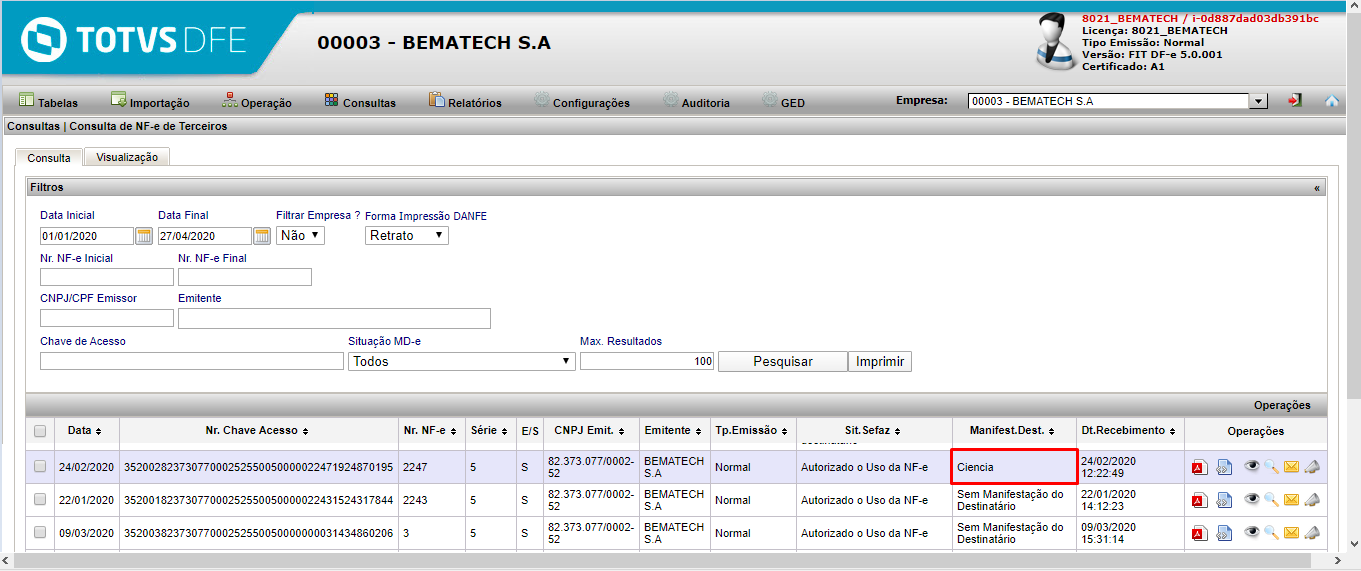Image resolution: width=1361 pixels, height=571 pixels.
Task: Open the Operação menu
Action: coord(257,101)
